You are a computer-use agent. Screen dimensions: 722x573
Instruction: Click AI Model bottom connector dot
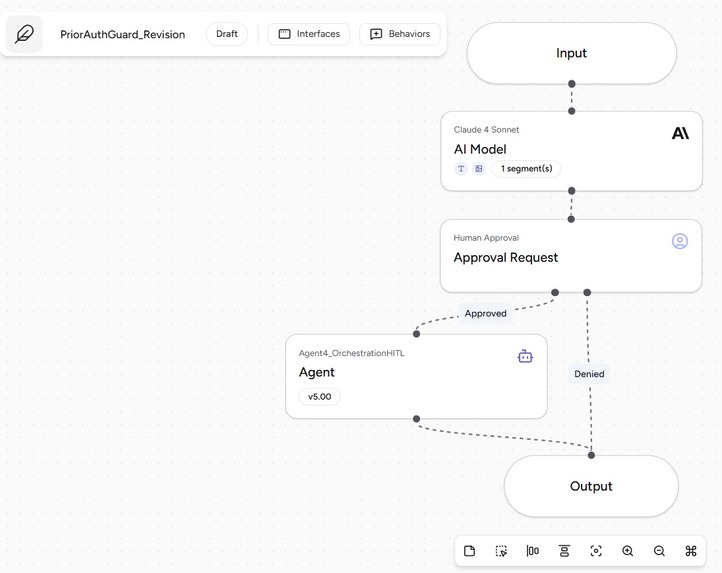pyautogui.click(x=571, y=191)
